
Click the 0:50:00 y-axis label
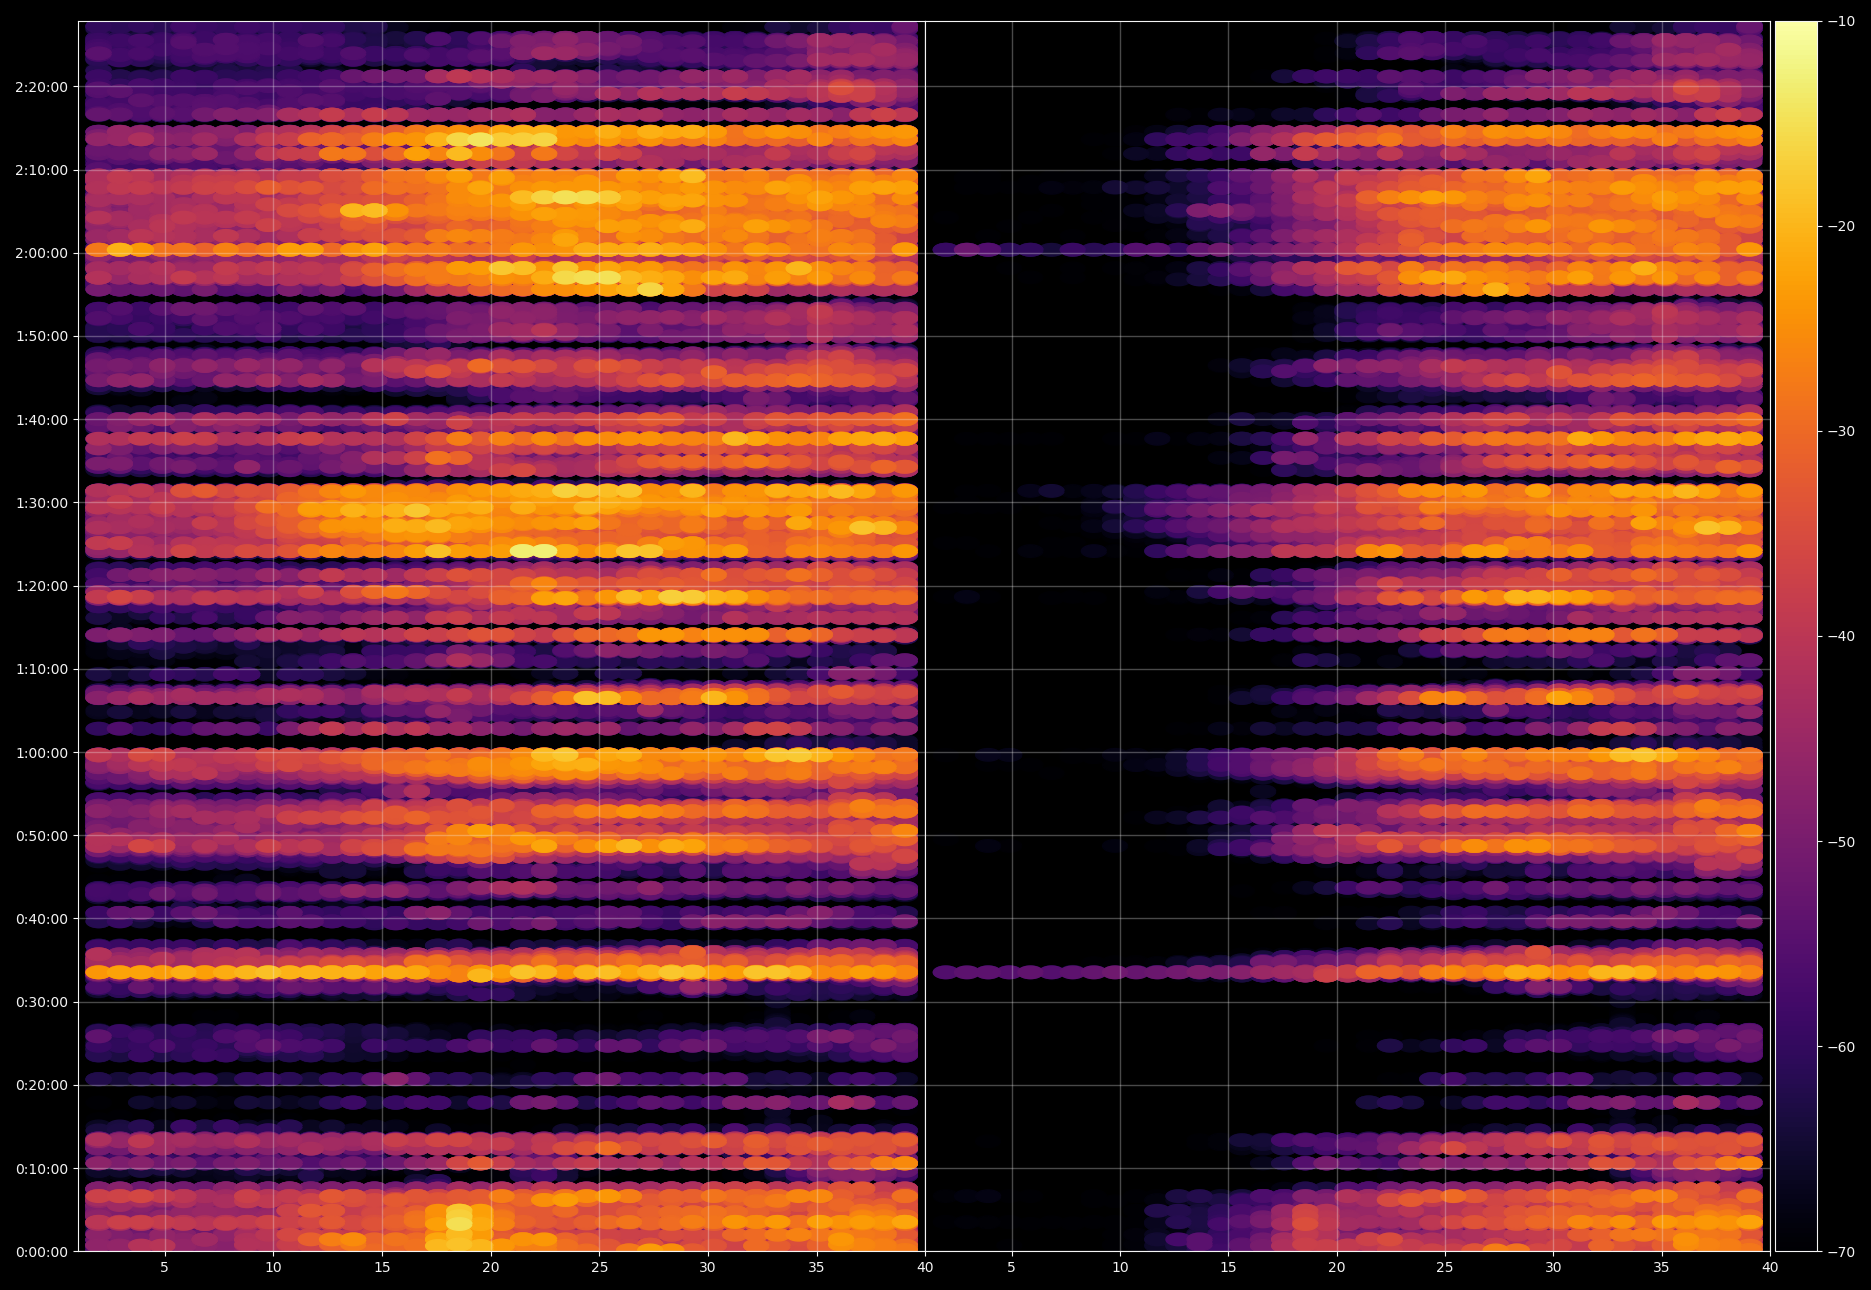(x=42, y=836)
